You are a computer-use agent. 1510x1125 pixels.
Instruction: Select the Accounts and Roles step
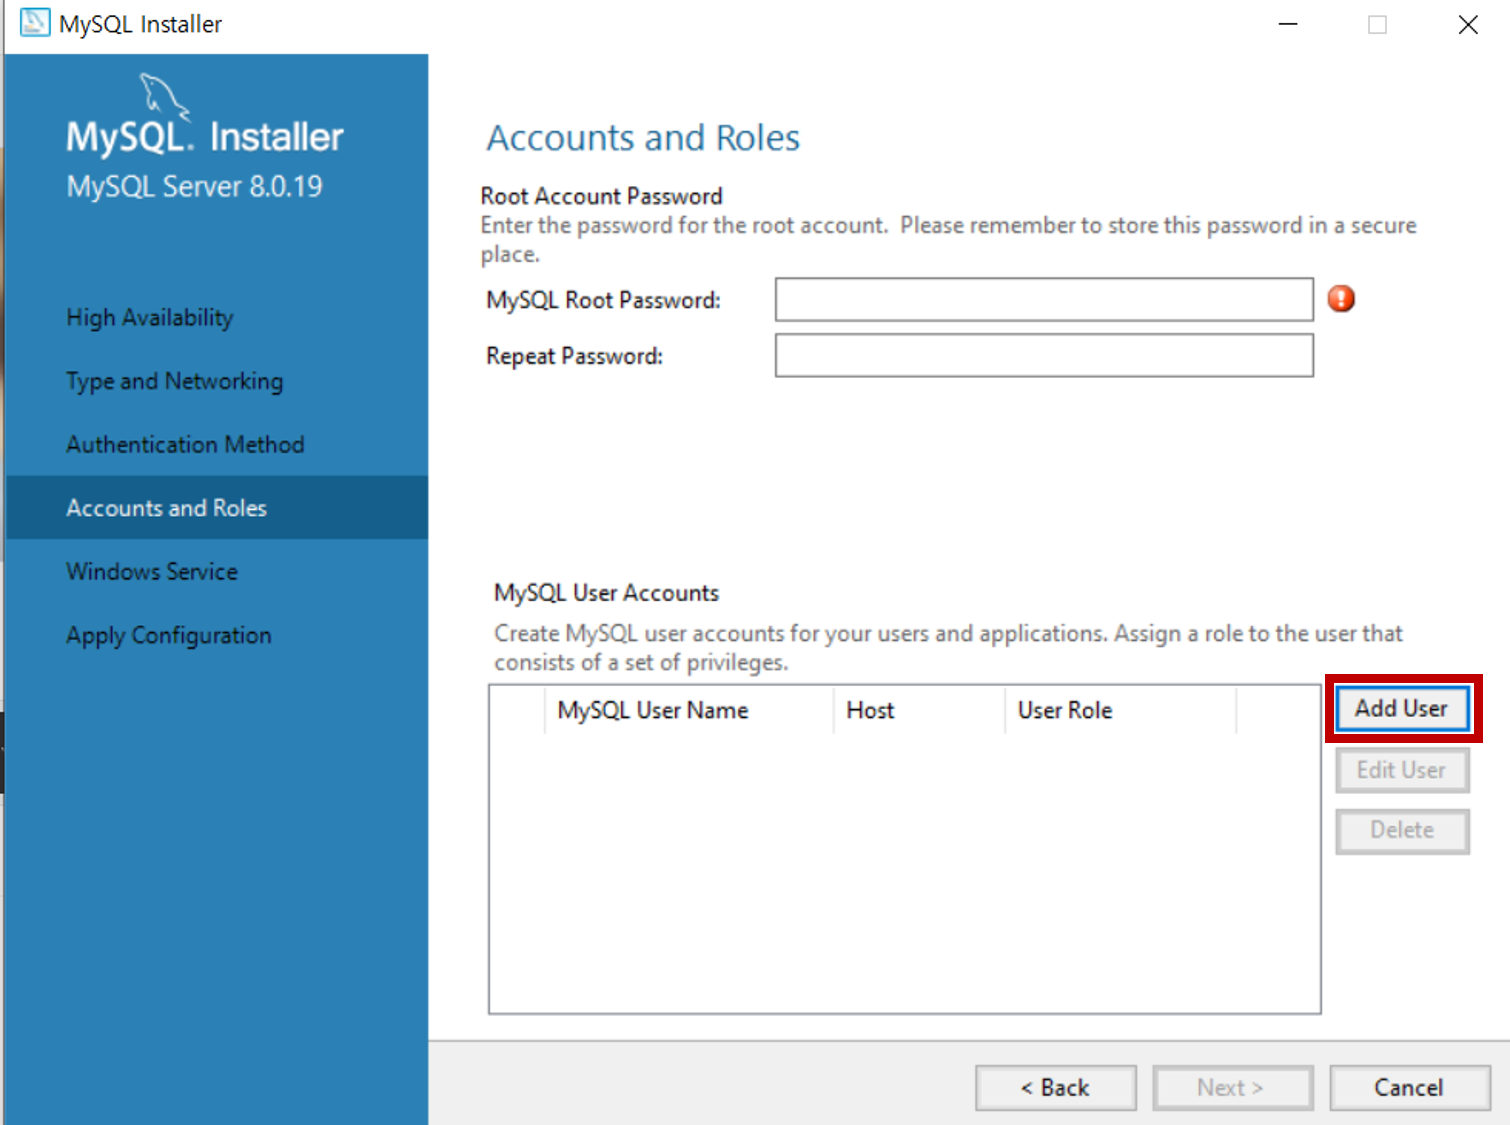coord(217,508)
